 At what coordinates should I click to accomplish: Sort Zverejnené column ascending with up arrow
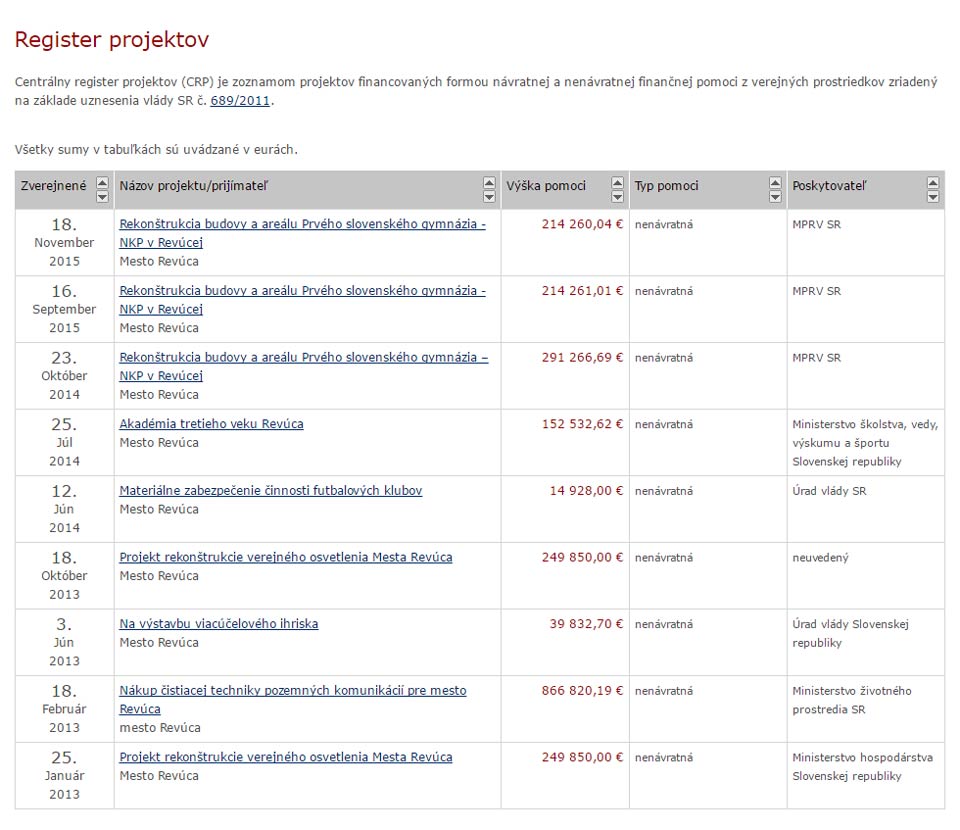click(x=102, y=183)
